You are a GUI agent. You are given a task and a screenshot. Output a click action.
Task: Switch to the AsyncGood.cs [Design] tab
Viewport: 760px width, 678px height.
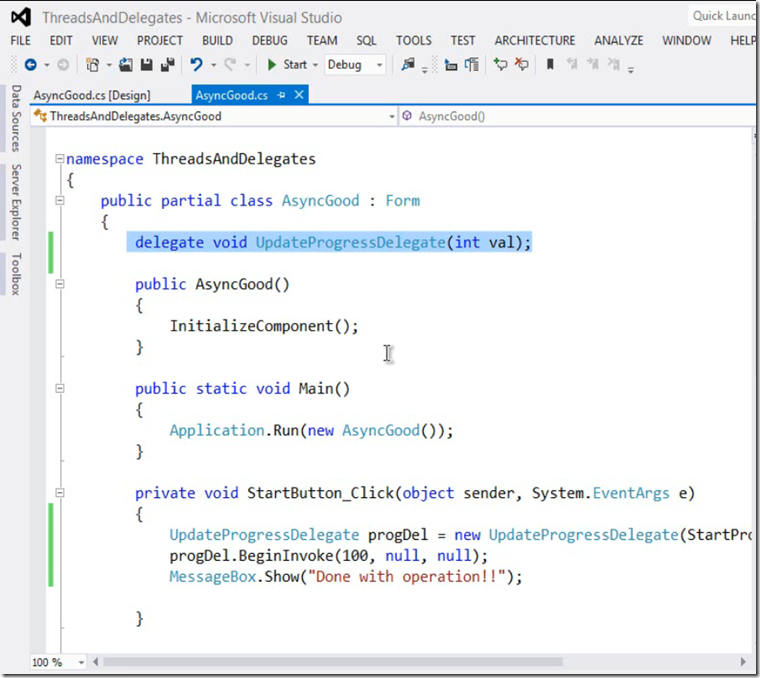point(92,95)
